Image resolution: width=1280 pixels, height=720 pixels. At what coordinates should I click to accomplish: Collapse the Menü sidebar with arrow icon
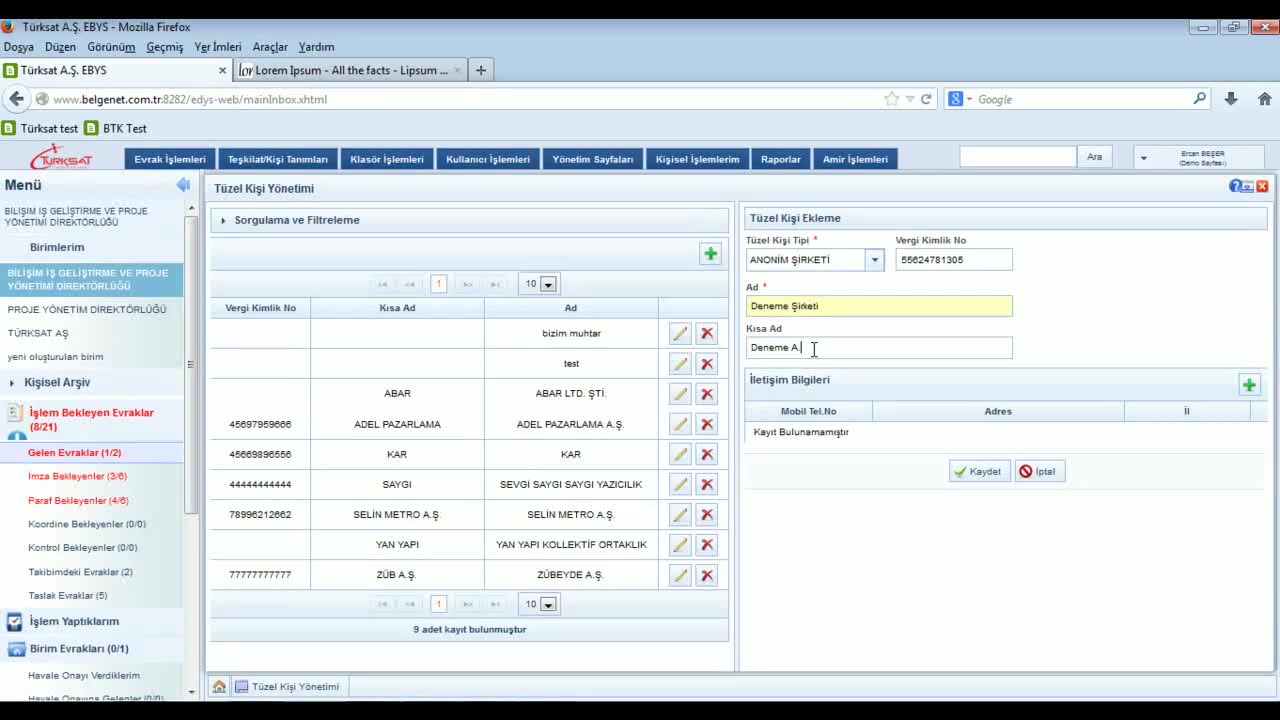(x=183, y=185)
